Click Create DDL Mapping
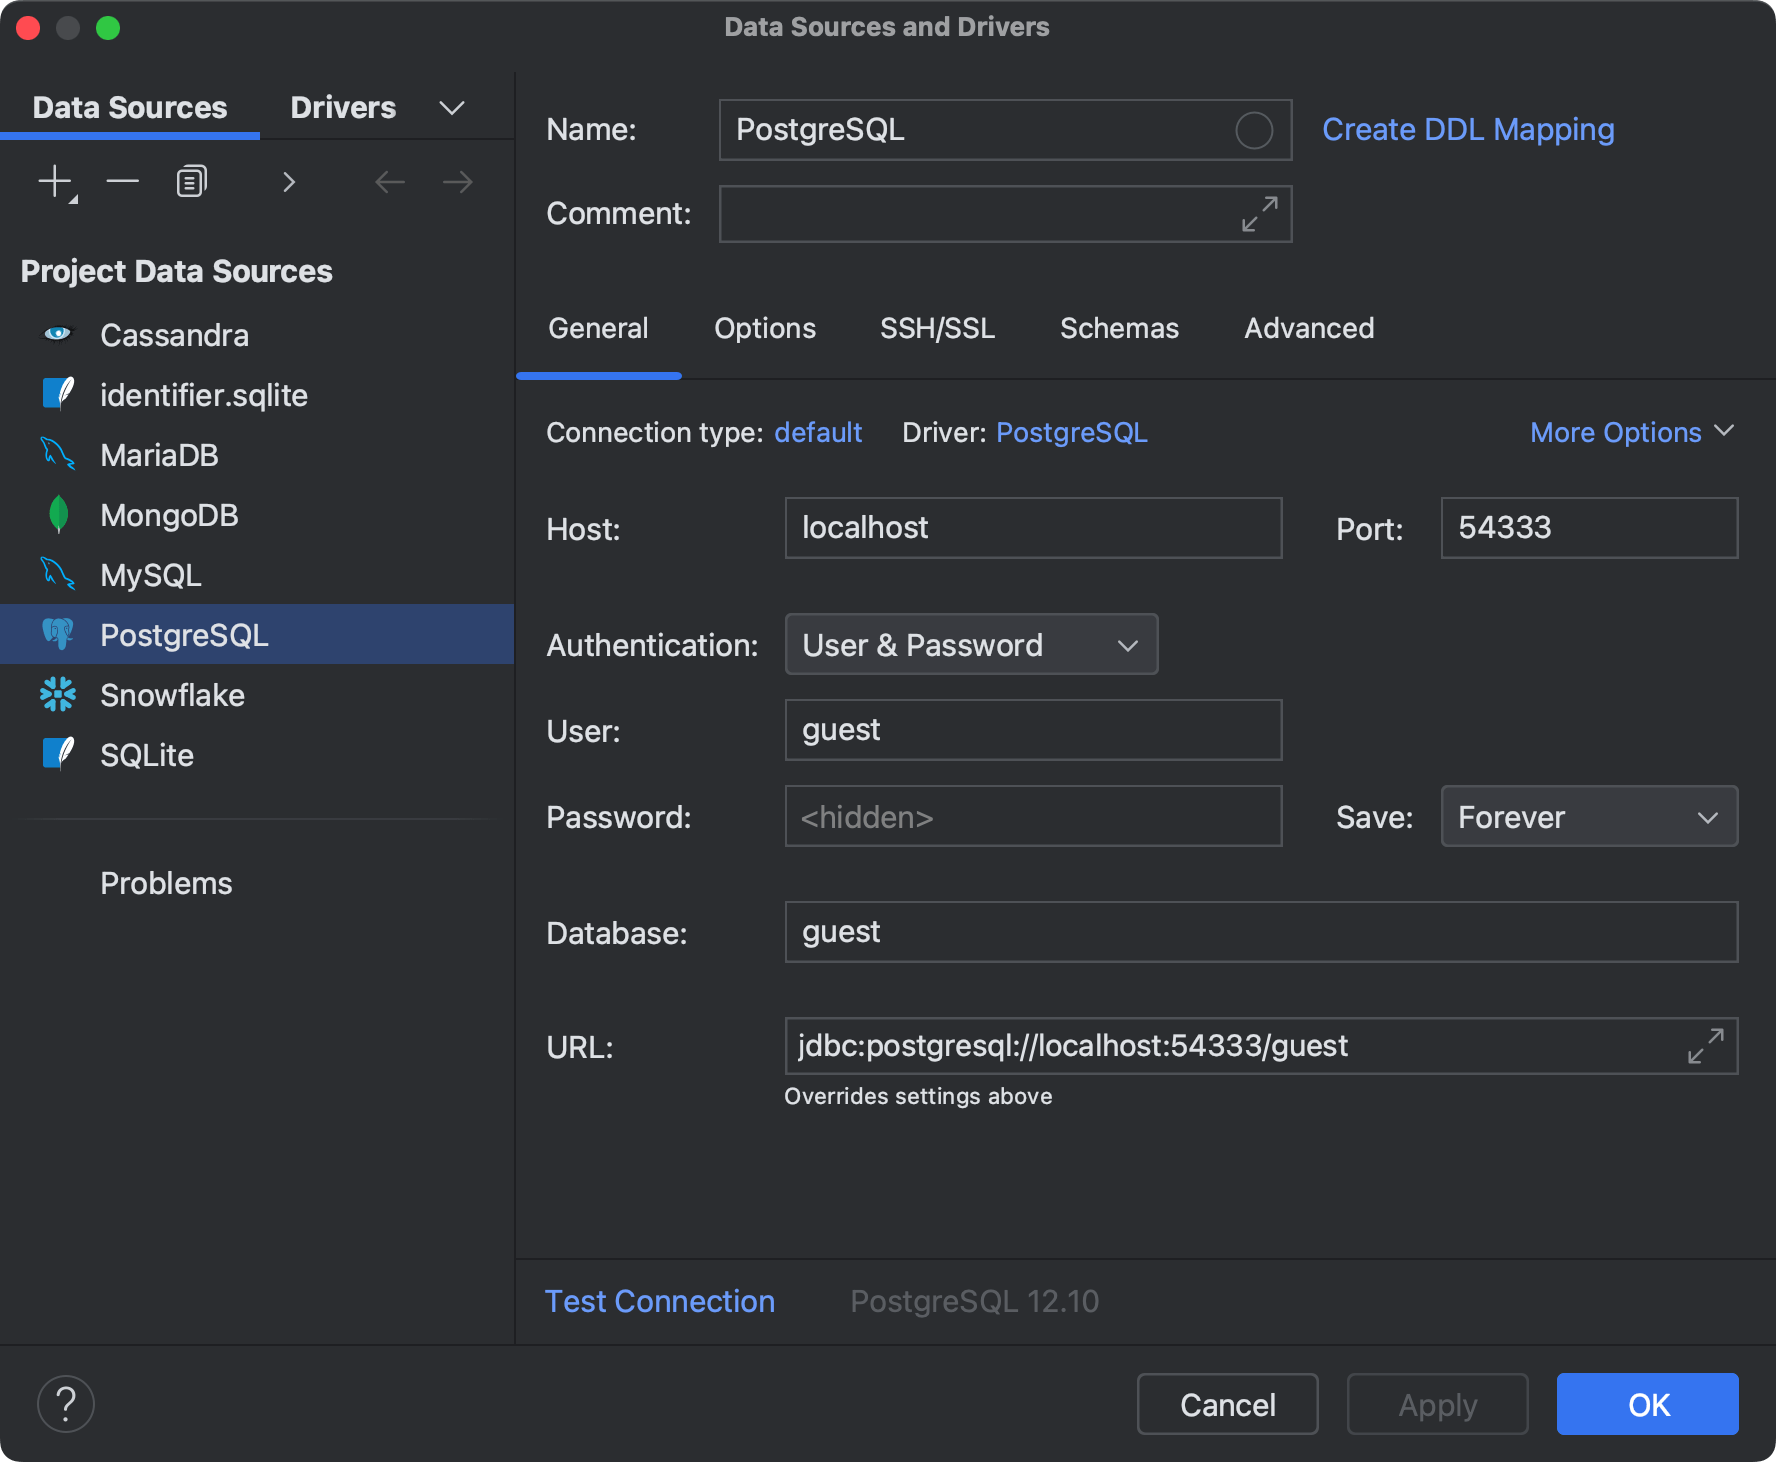Screen dimensions: 1776x1462 pos(1467,129)
